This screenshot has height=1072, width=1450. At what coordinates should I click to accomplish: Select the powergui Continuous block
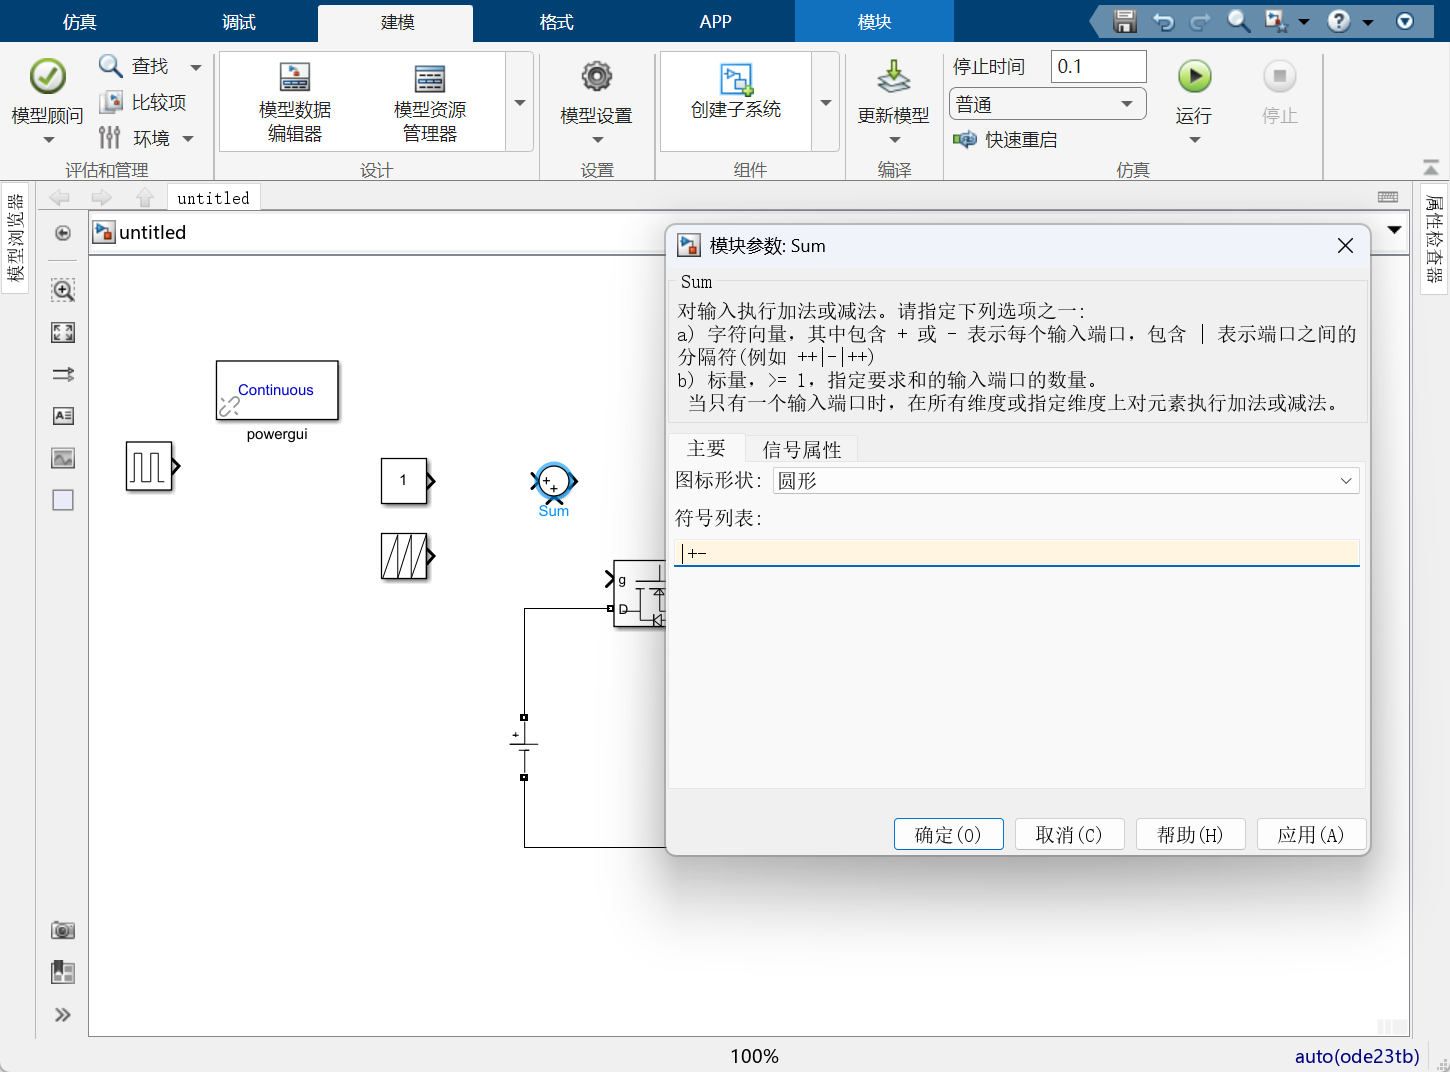[x=277, y=390]
